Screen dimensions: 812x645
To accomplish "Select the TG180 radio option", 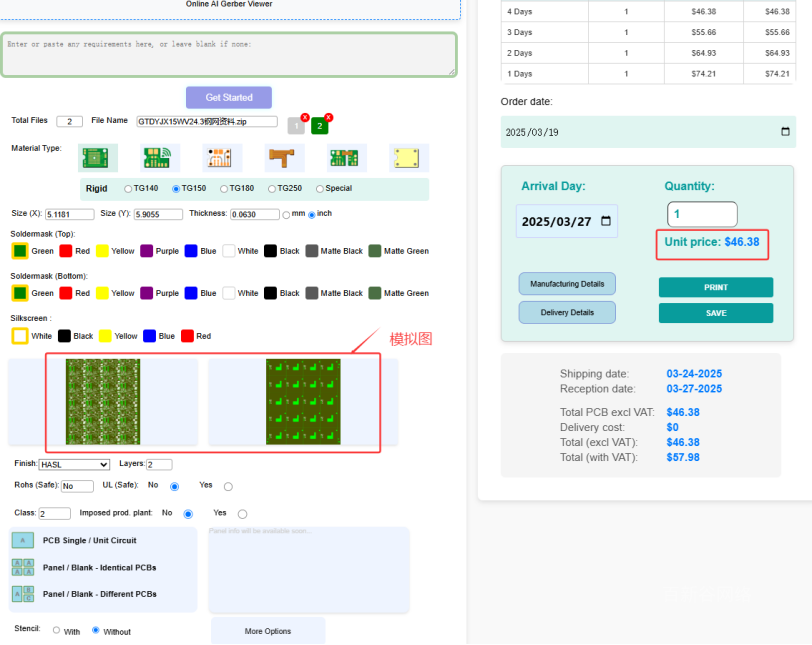I will click(x=223, y=189).
